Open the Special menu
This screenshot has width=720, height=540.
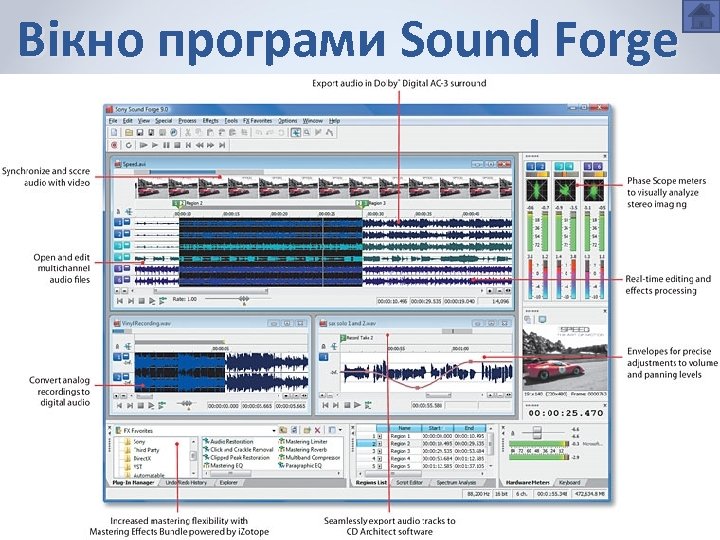tap(163, 121)
